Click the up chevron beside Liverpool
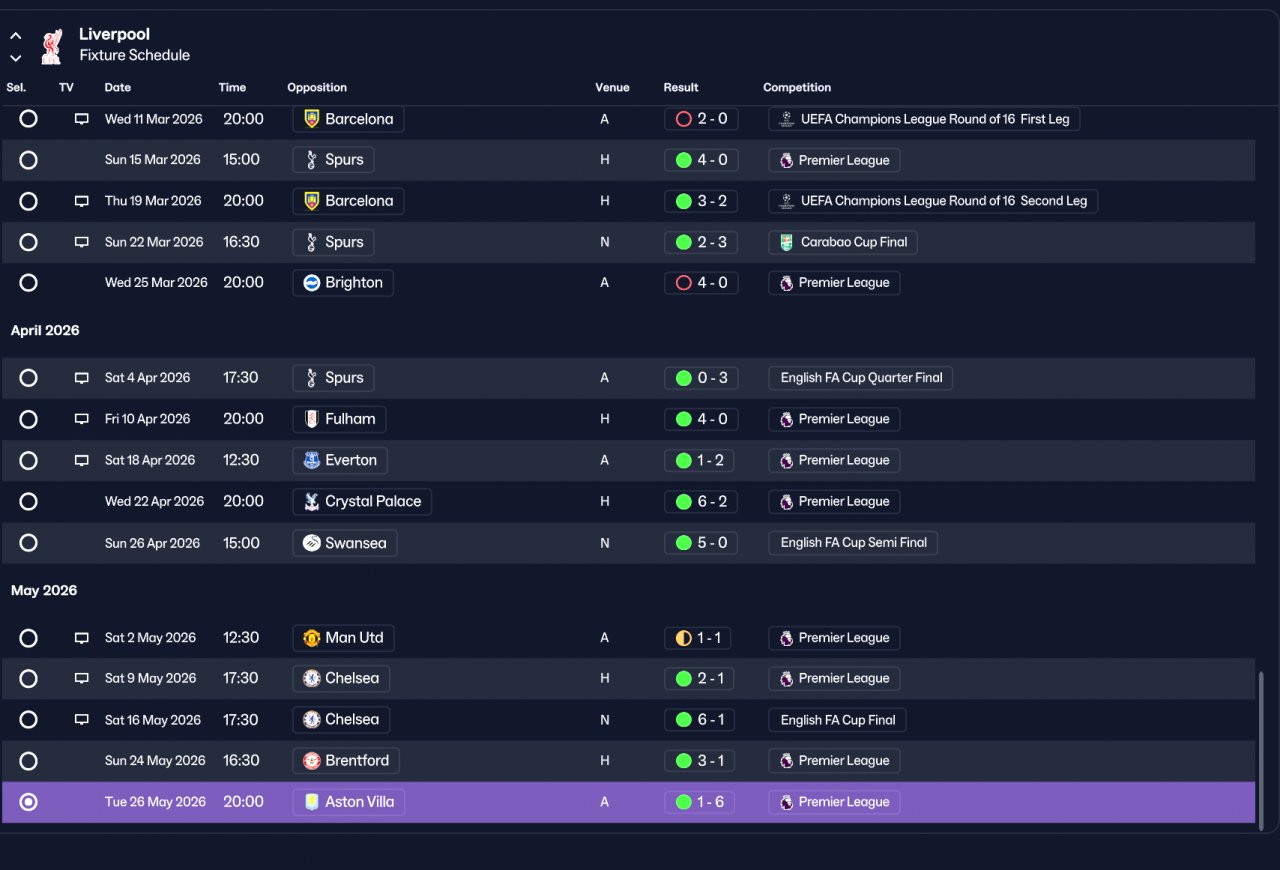This screenshot has width=1280, height=870. point(16,36)
